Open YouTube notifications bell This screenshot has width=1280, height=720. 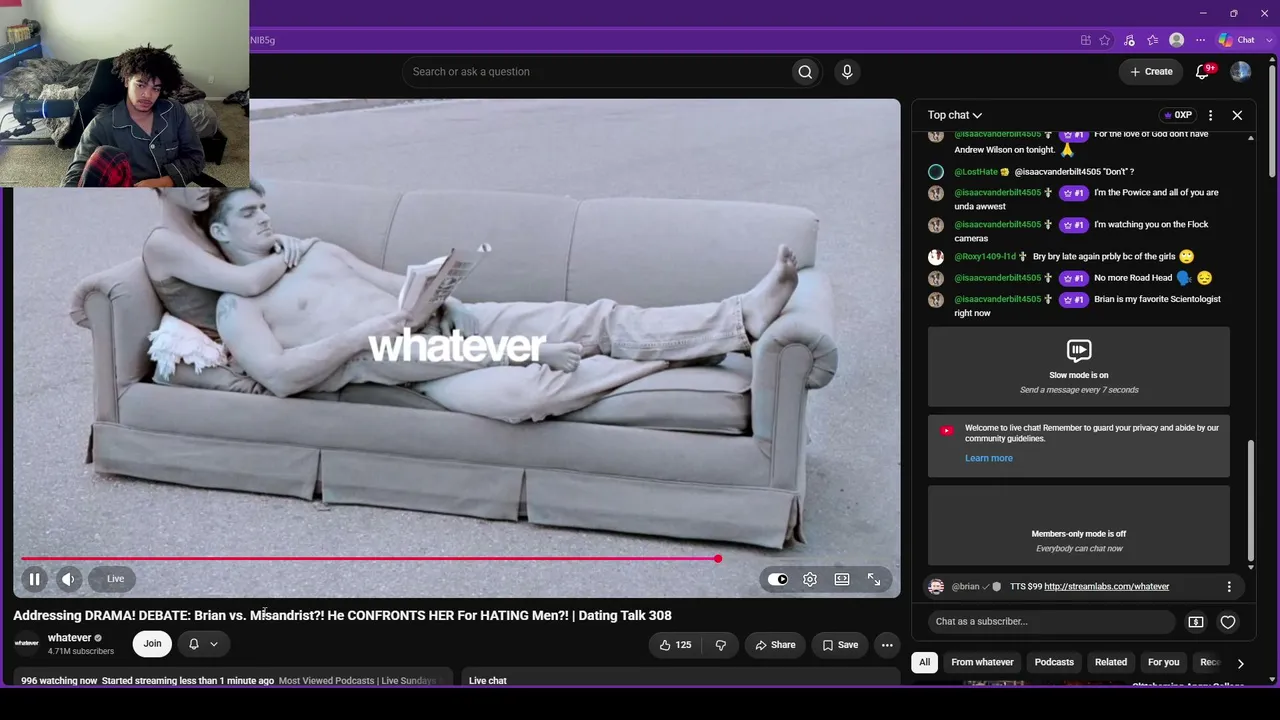1203,72
